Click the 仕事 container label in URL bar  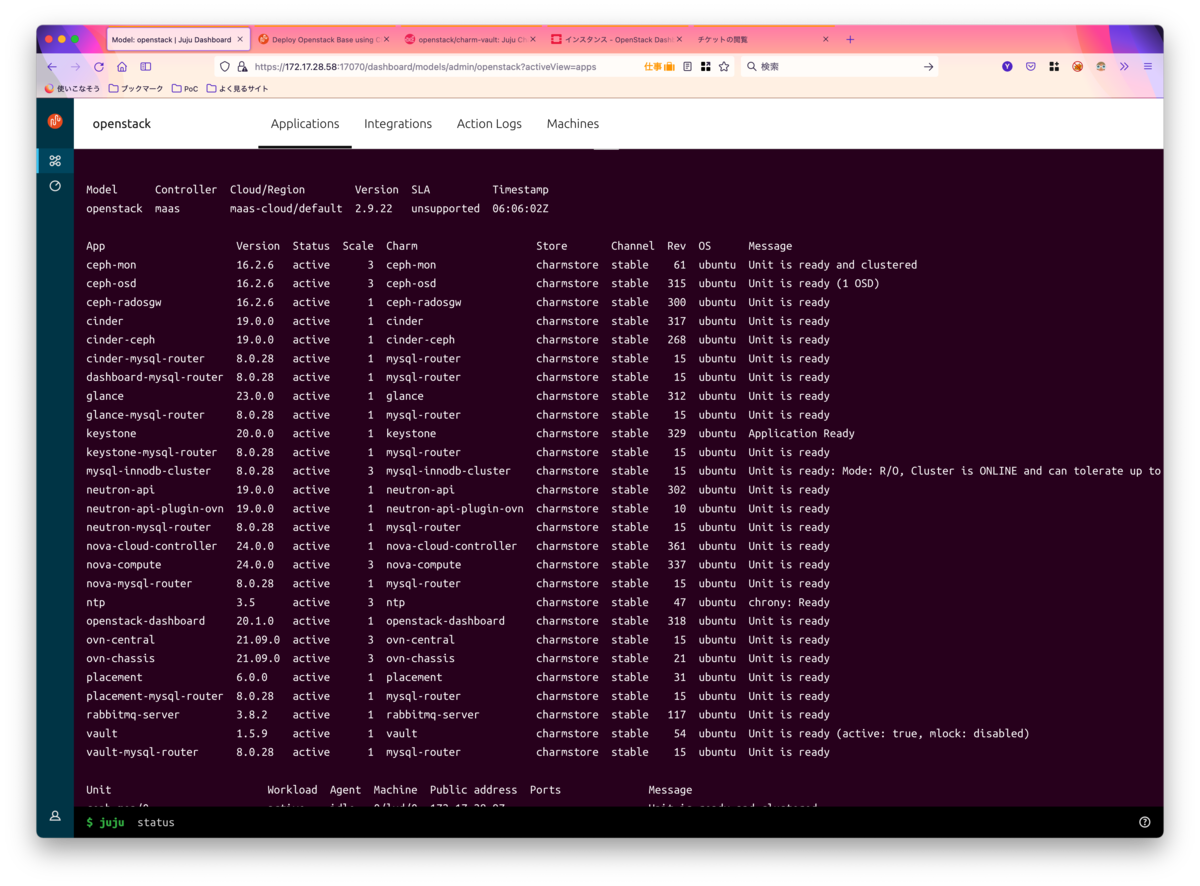pyautogui.click(x=659, y=67)
